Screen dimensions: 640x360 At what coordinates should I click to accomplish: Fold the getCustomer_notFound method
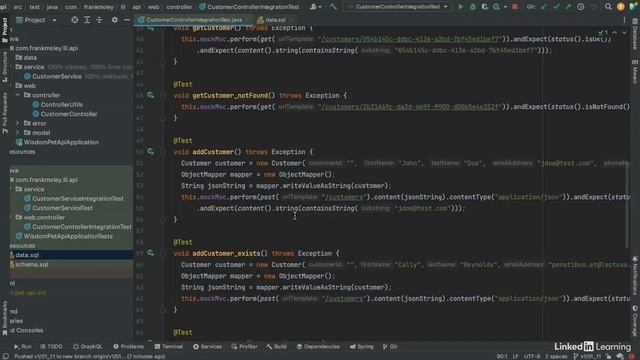click(x=162, y=96)
